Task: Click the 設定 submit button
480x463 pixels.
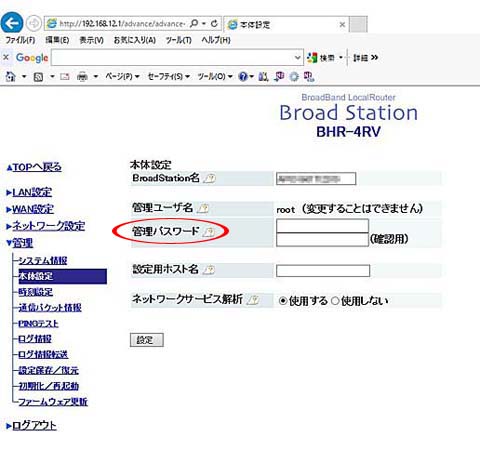Action: pyautogui.click(x=147, y=340)
